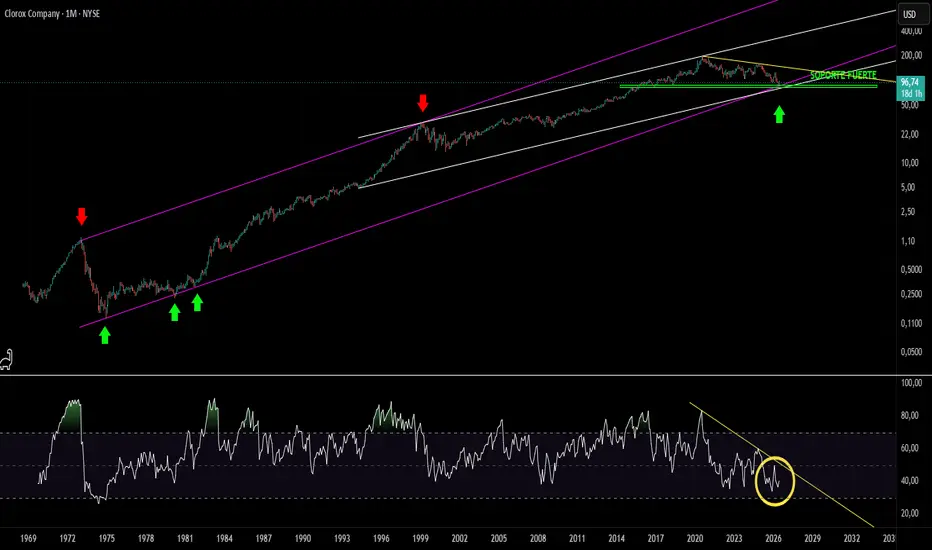Click the 40,00 RSI axis label

coord(909,480)
